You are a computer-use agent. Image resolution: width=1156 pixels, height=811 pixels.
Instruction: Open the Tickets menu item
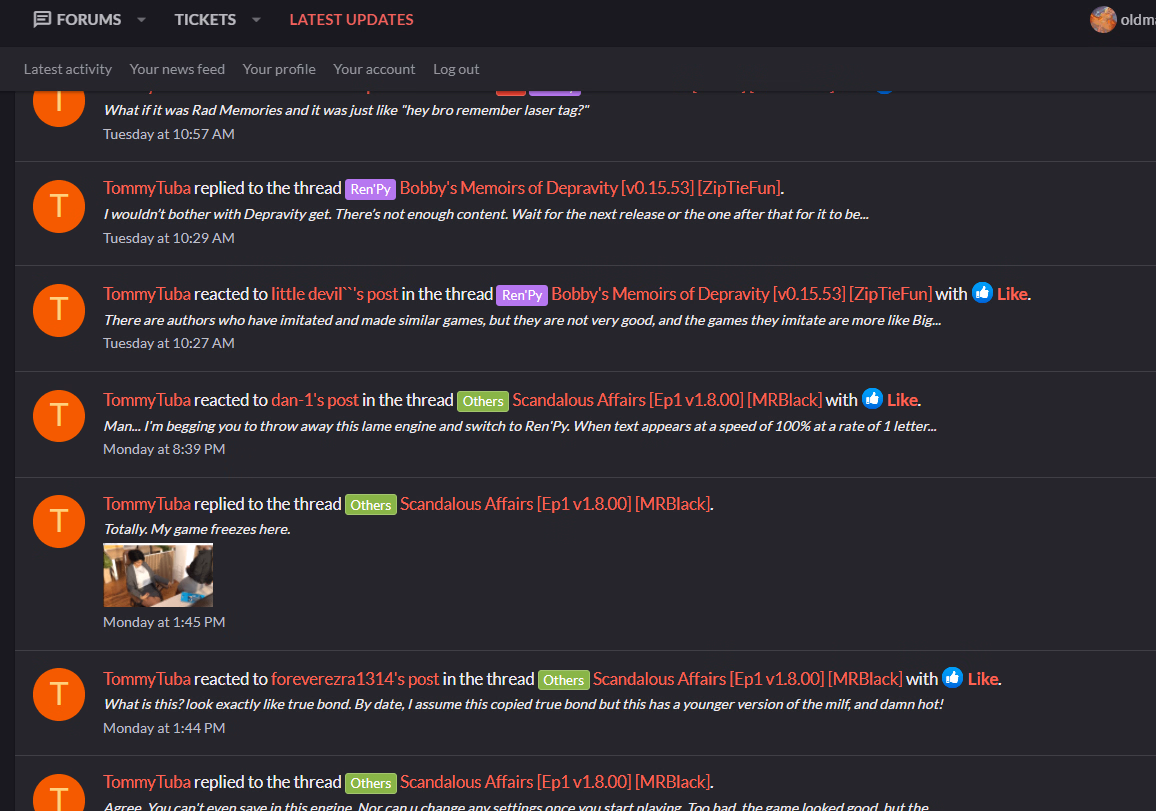[x=205, y=20]
